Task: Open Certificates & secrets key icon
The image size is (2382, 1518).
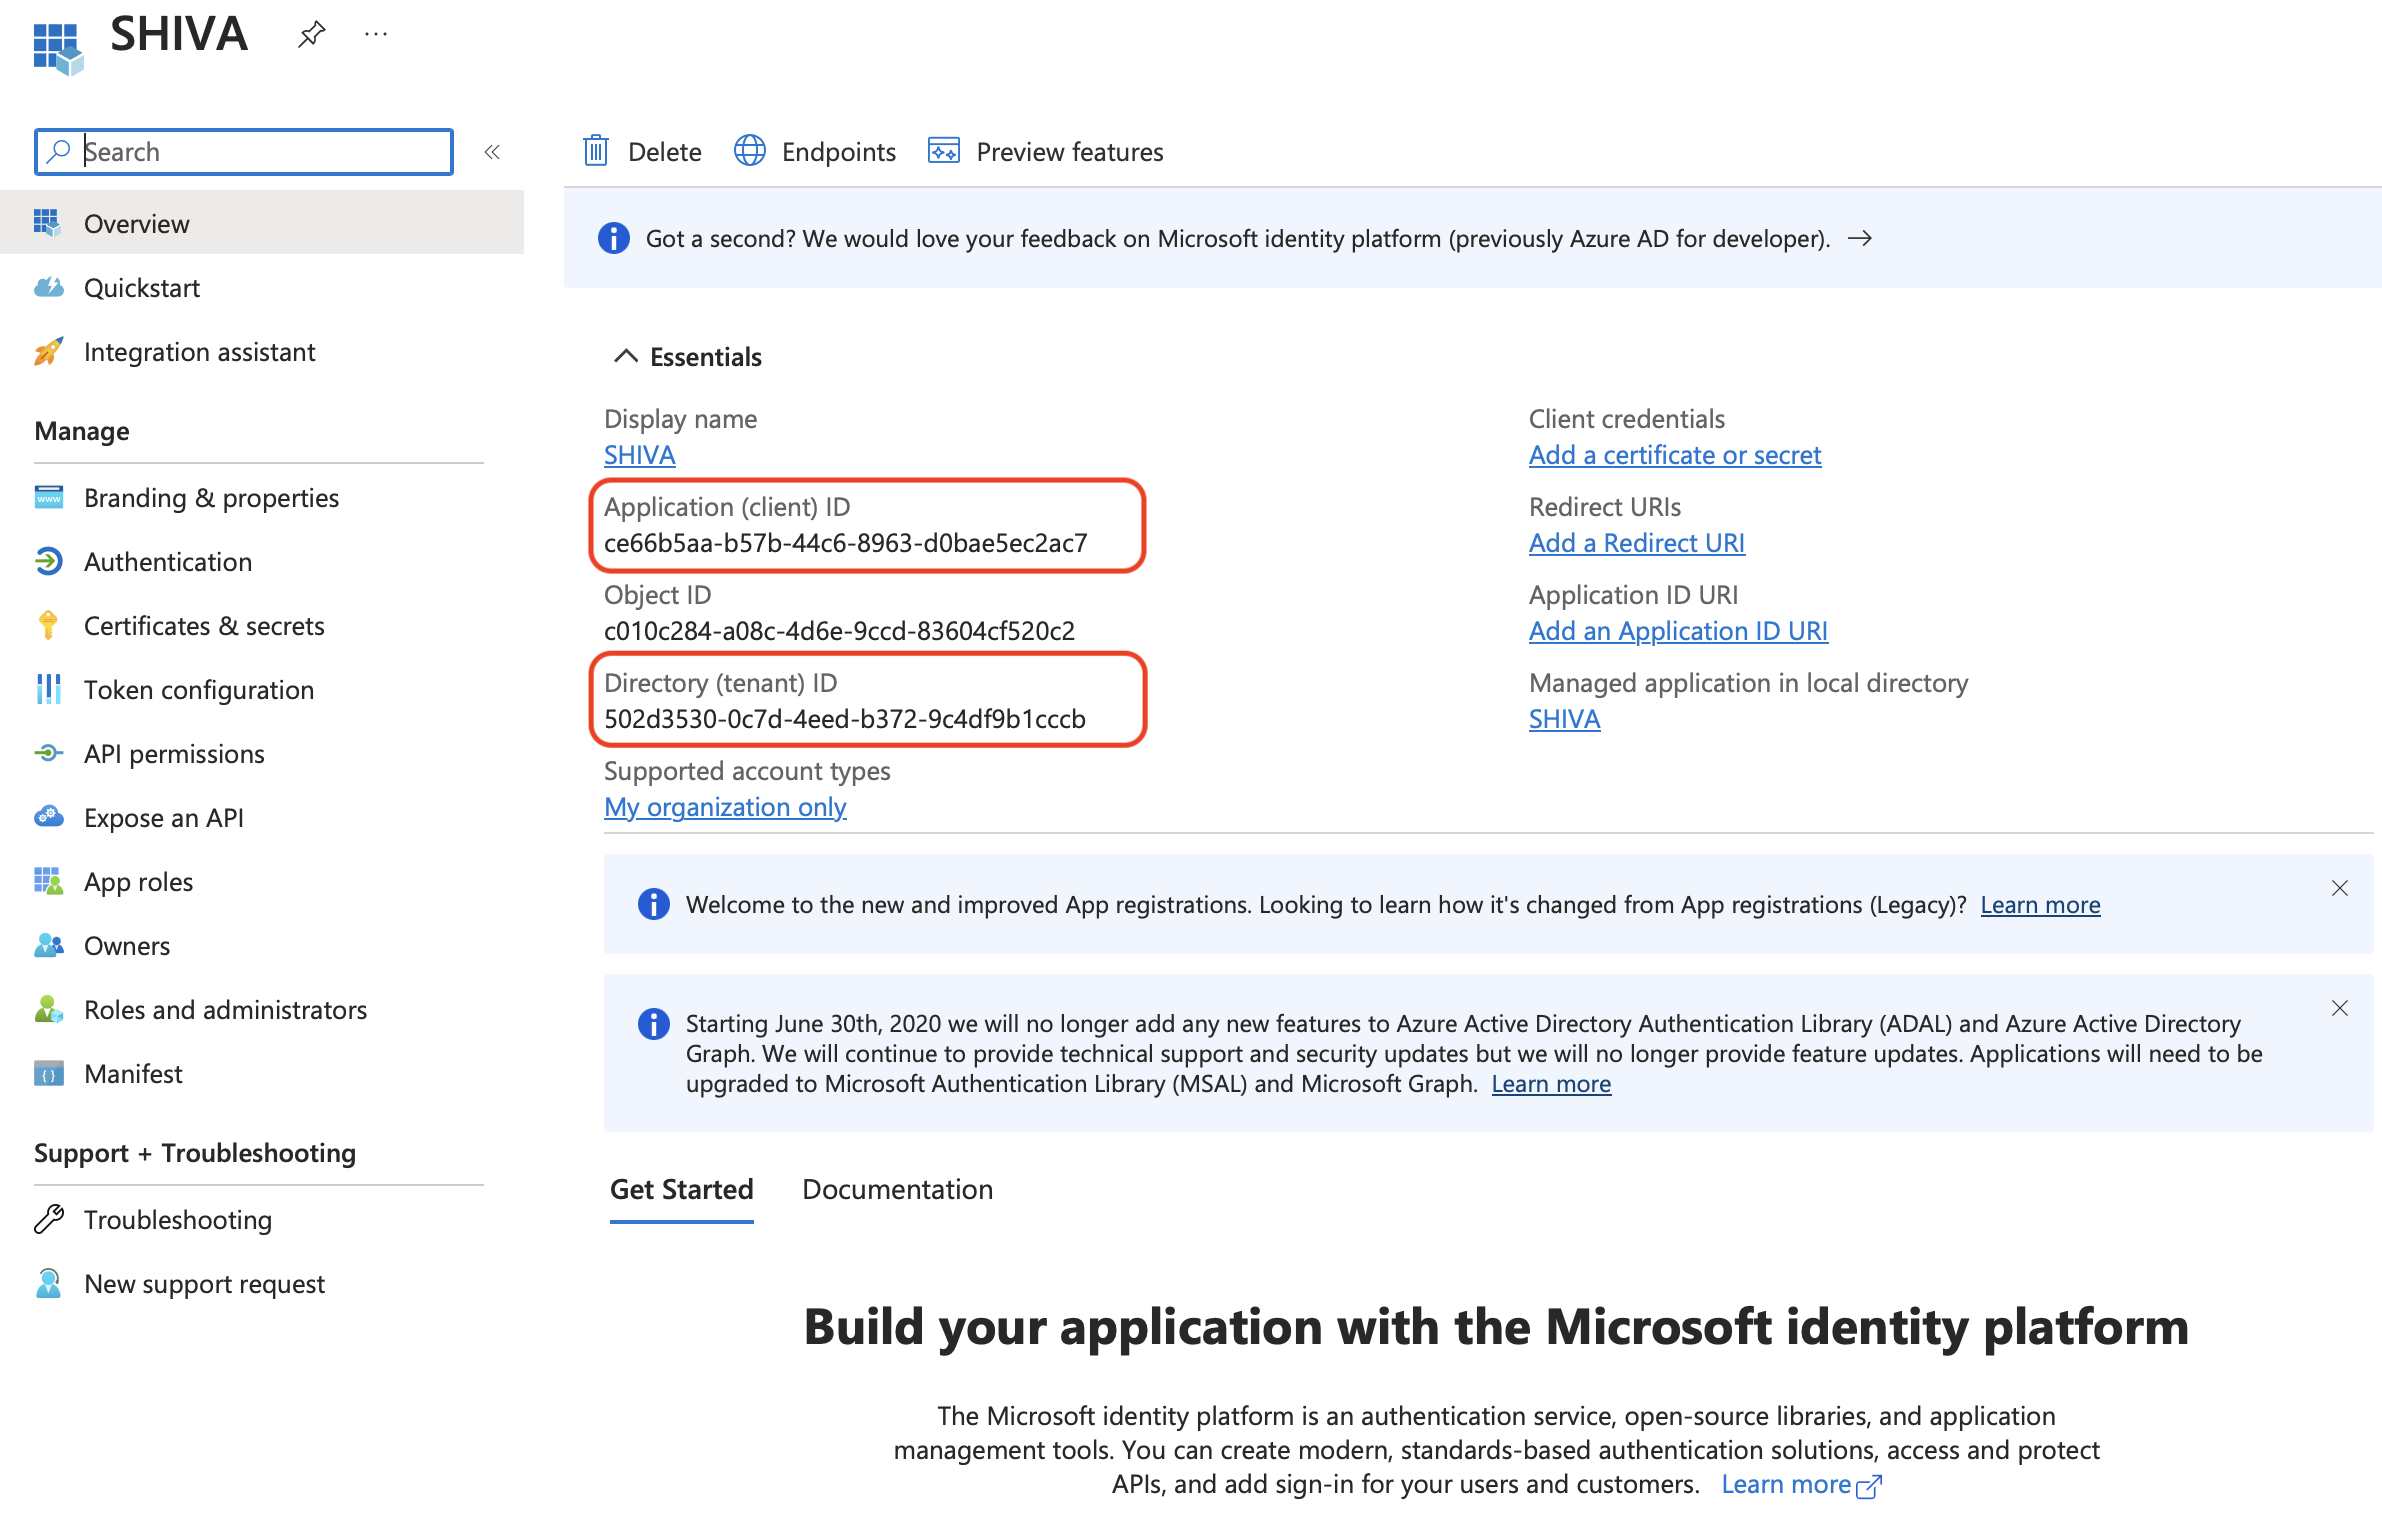Action: 48,626
